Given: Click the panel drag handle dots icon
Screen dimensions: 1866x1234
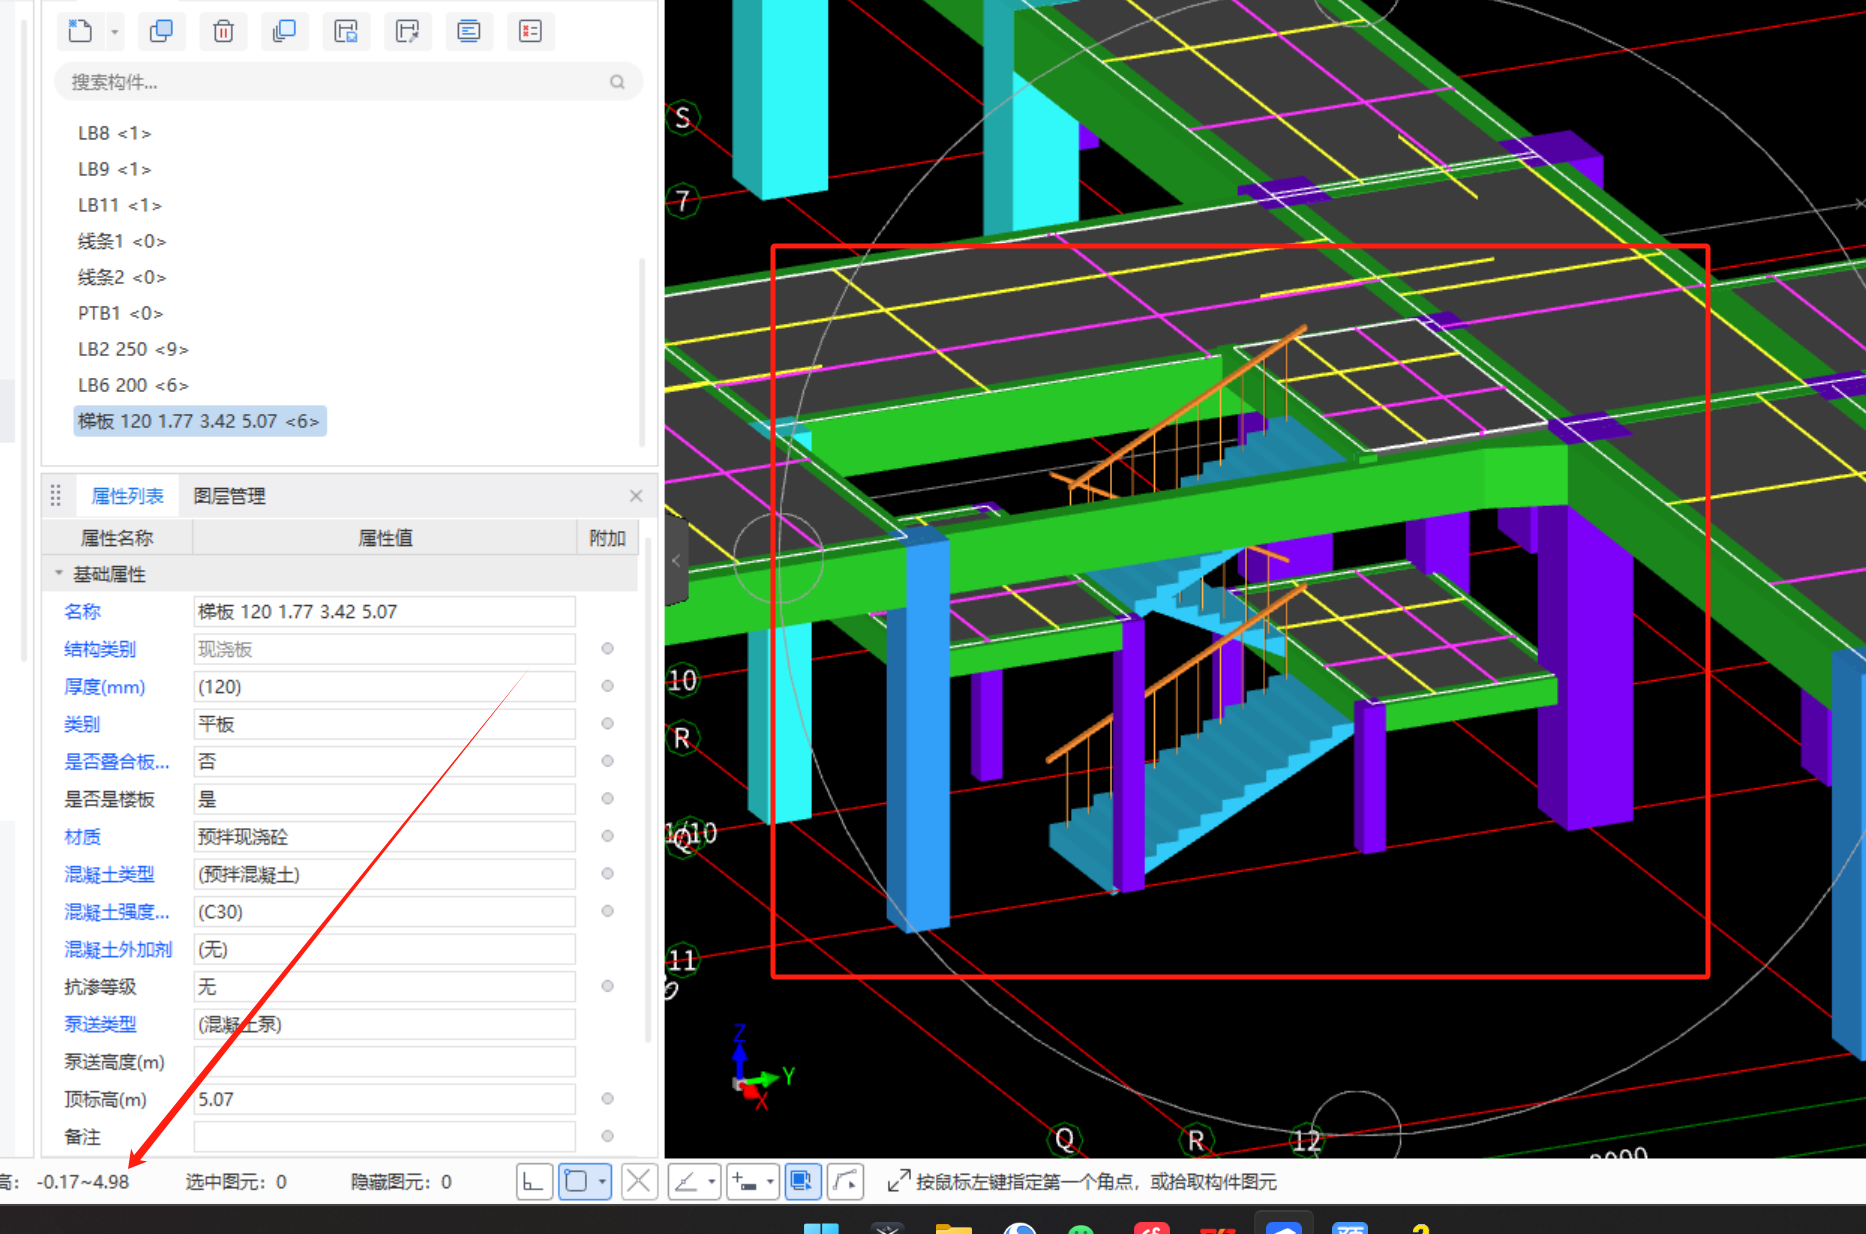Looking at the screenshot, I should click(x=56, y=495).
